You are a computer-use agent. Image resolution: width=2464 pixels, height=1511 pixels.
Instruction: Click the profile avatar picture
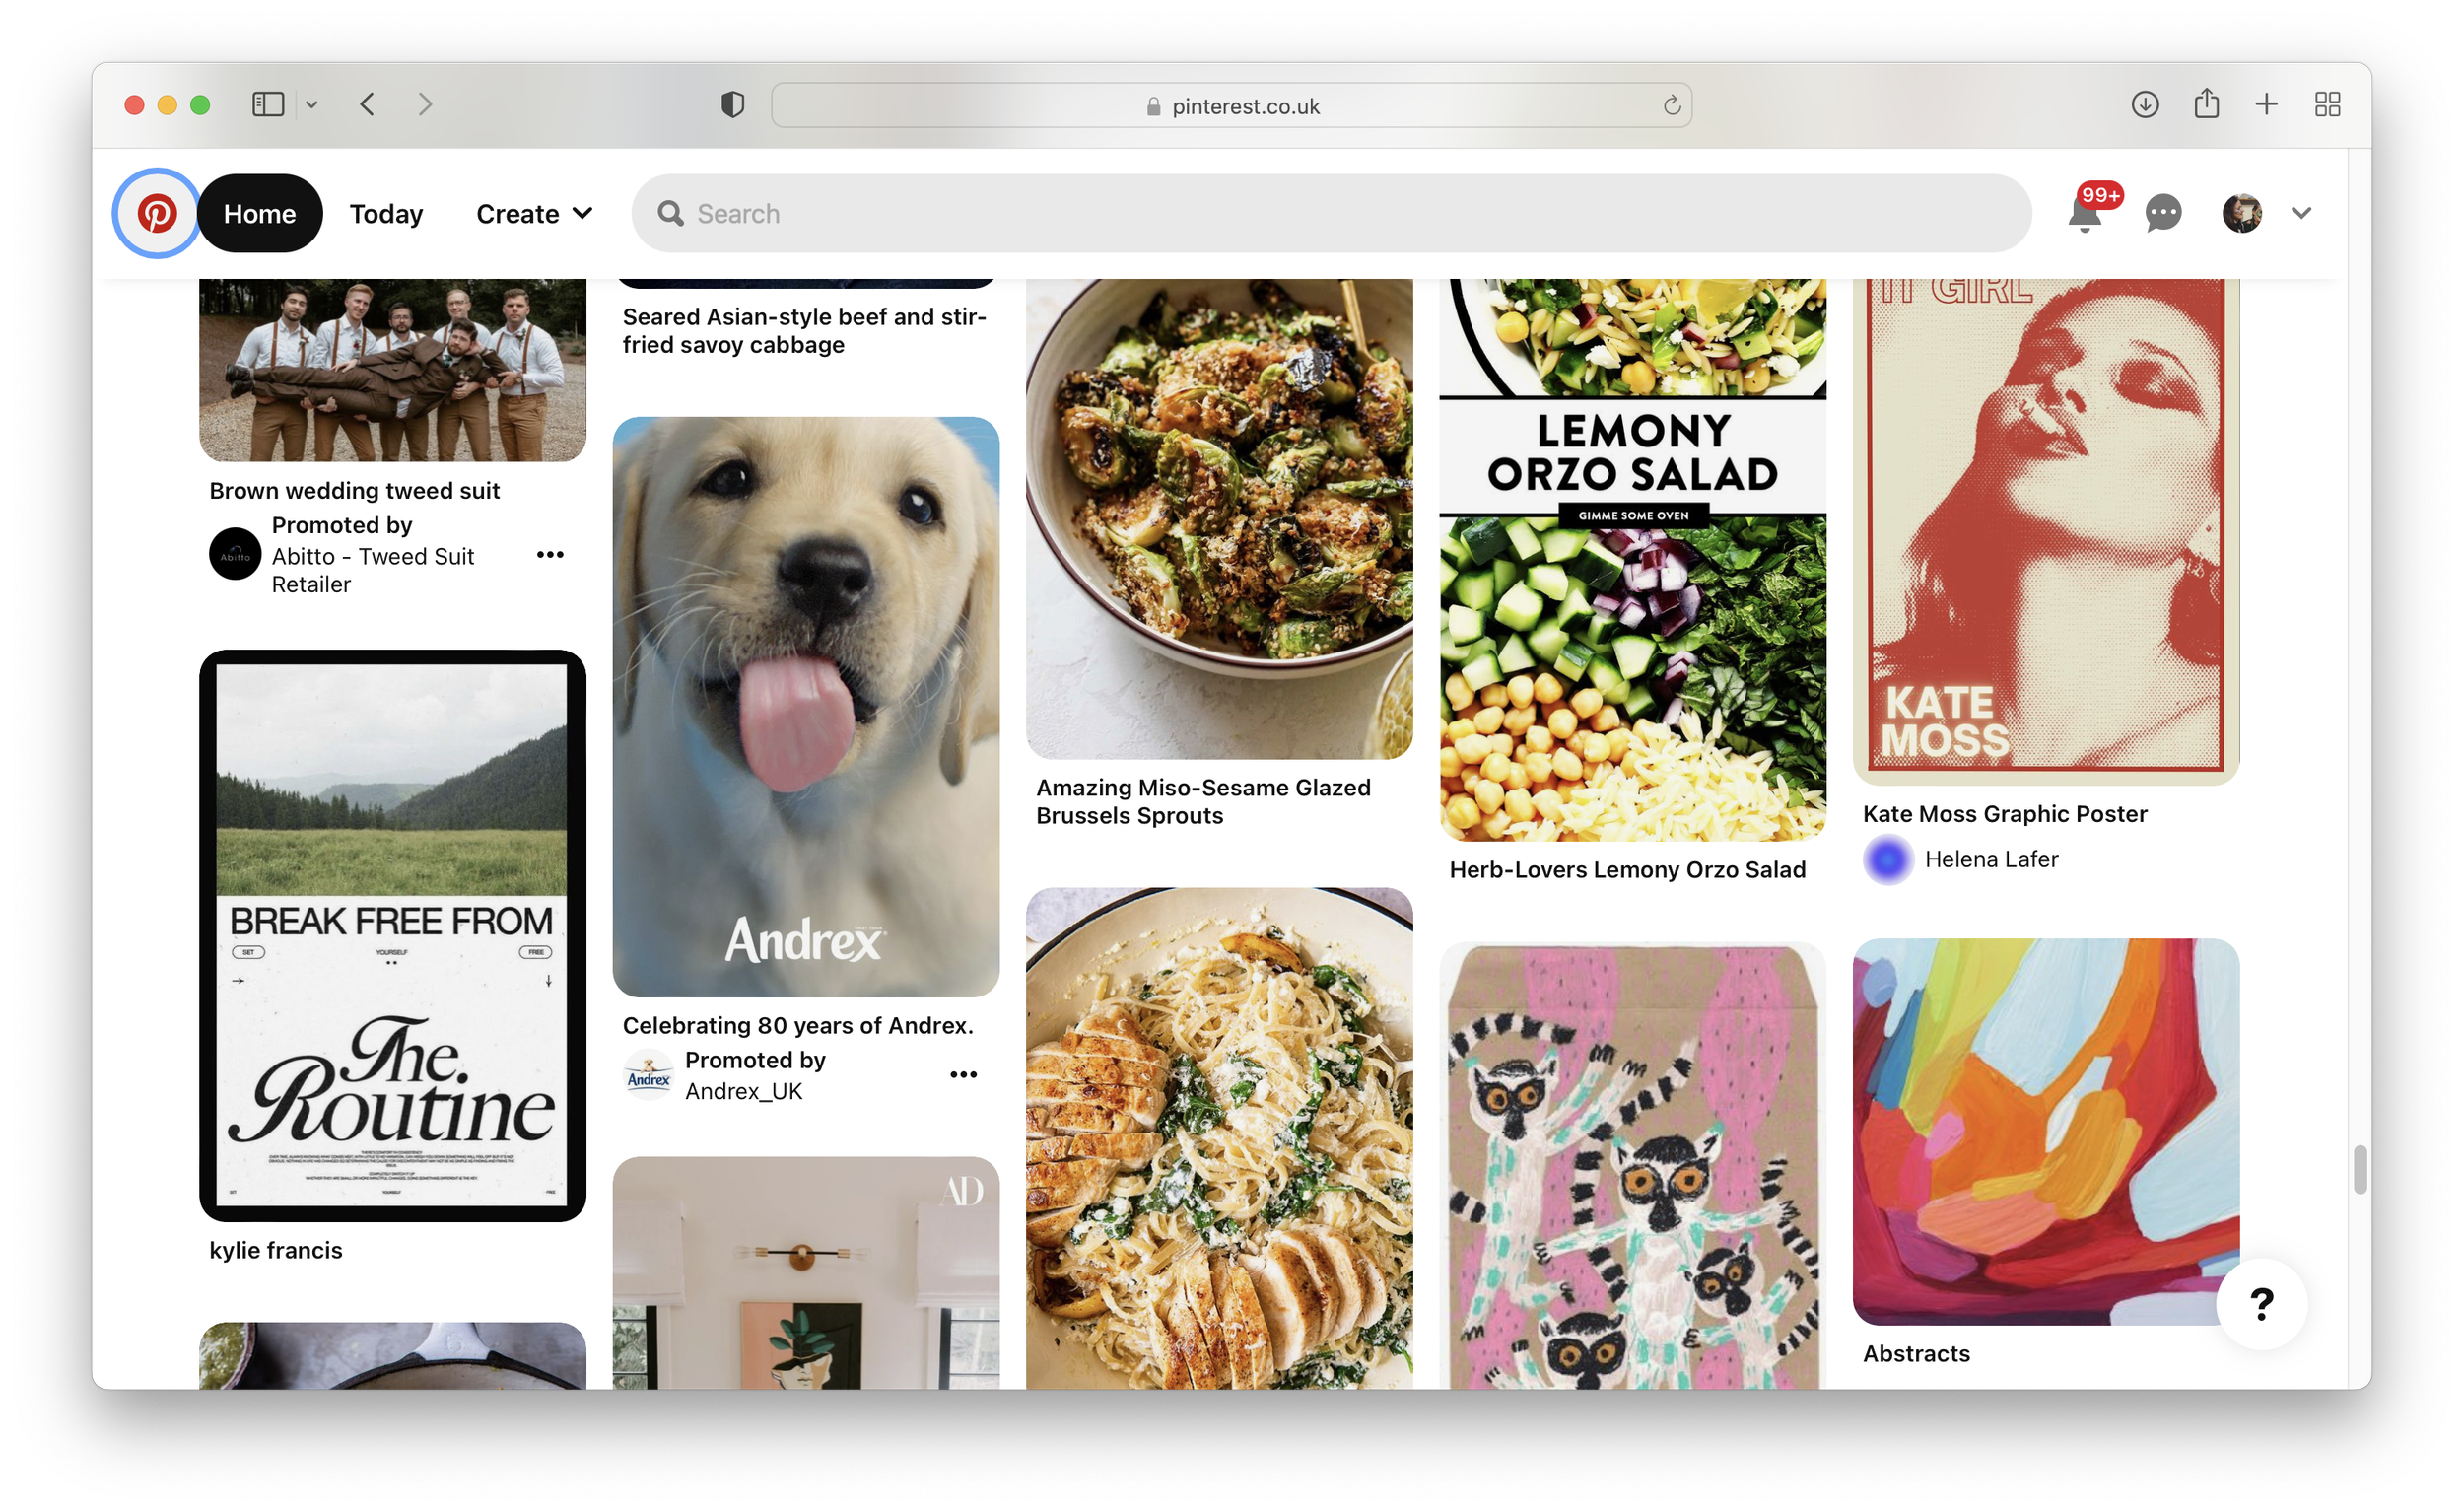(x=2241, y=213)
